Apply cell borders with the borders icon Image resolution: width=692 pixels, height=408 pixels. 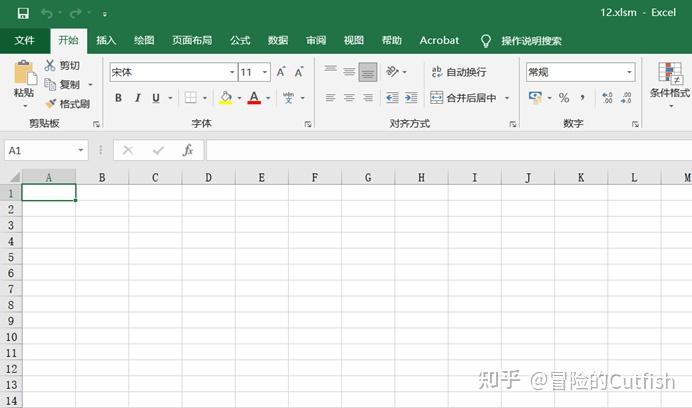[191, 98]
